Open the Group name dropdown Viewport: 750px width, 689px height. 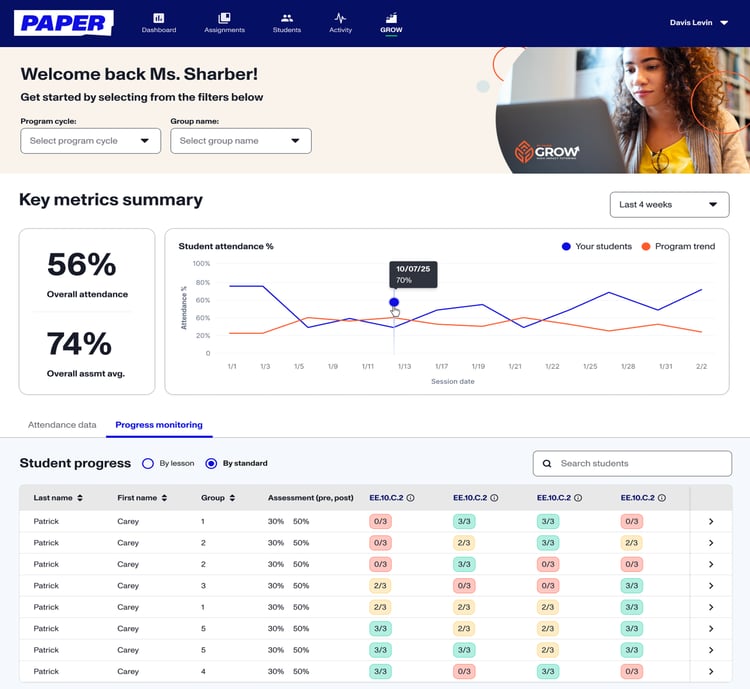240,141
